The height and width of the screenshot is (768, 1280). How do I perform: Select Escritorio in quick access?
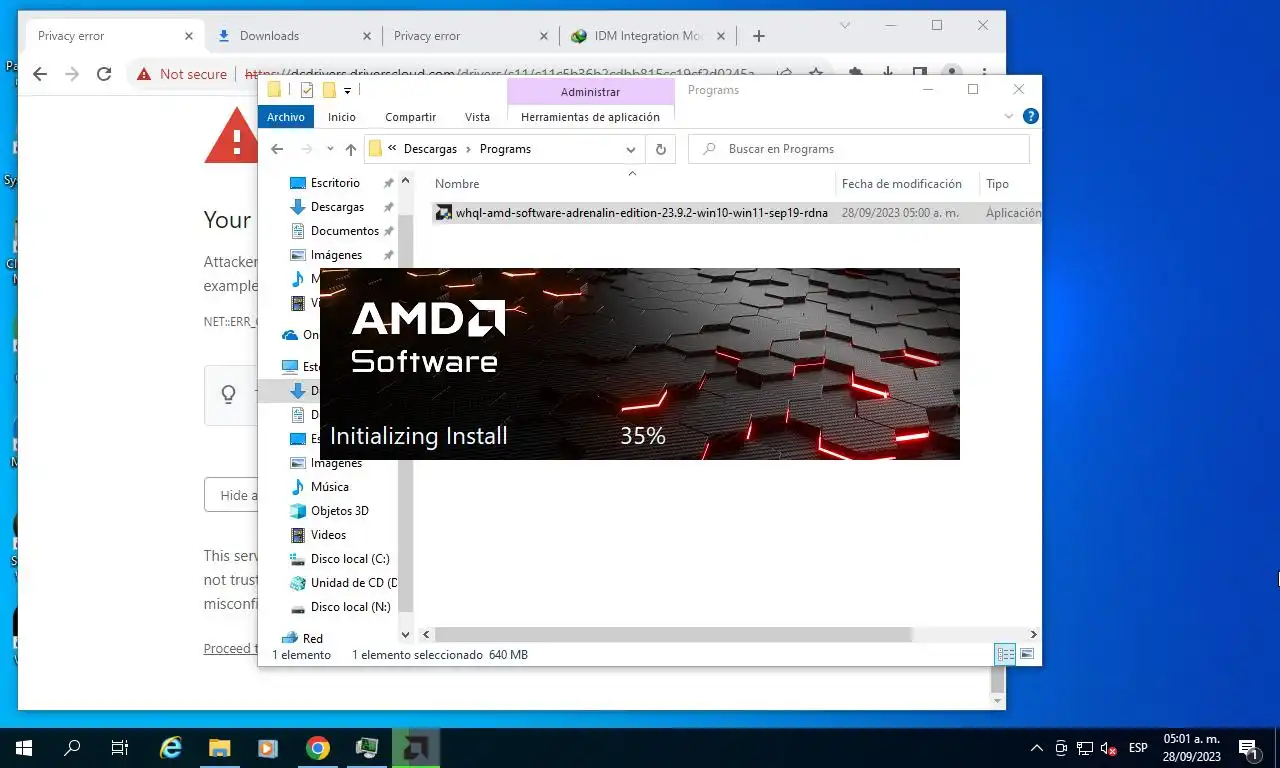(335, 183)
